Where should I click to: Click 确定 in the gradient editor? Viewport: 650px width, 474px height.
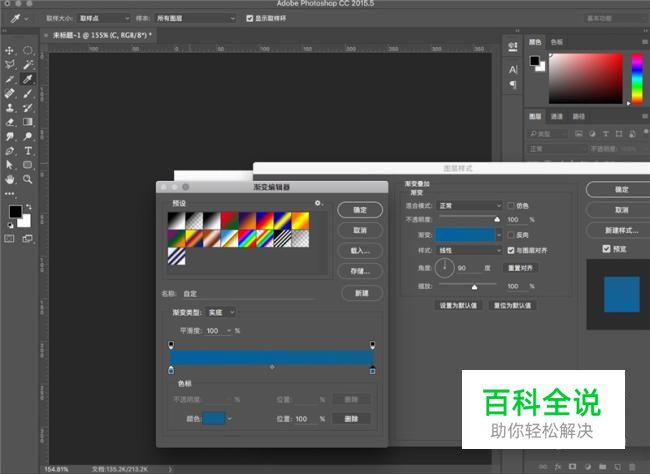(x=360, y=210)
